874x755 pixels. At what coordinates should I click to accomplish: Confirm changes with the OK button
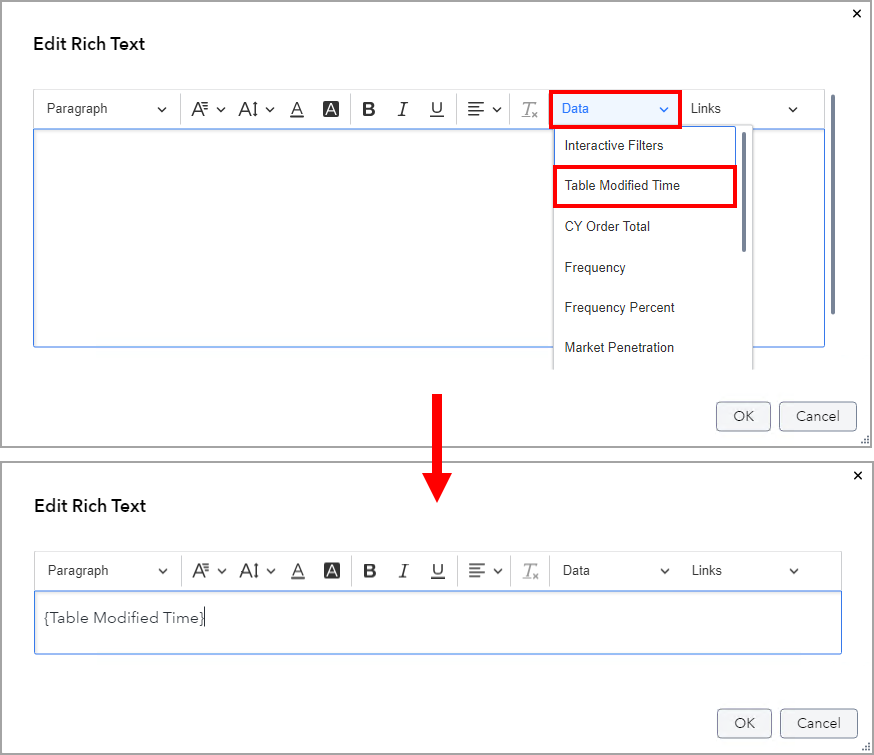click(x=743, y=416)
